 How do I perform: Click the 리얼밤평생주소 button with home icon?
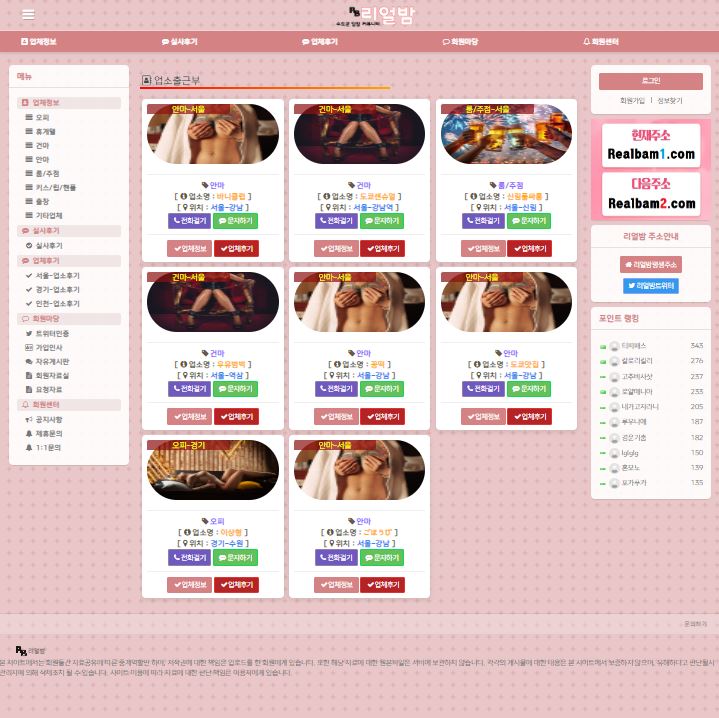651,265
